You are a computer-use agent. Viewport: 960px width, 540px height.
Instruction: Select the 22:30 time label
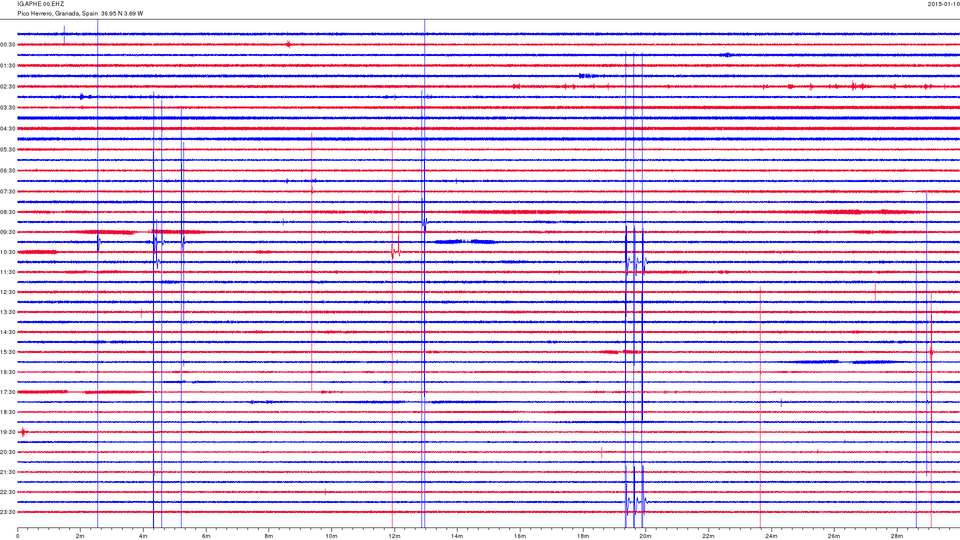[8, 492]
